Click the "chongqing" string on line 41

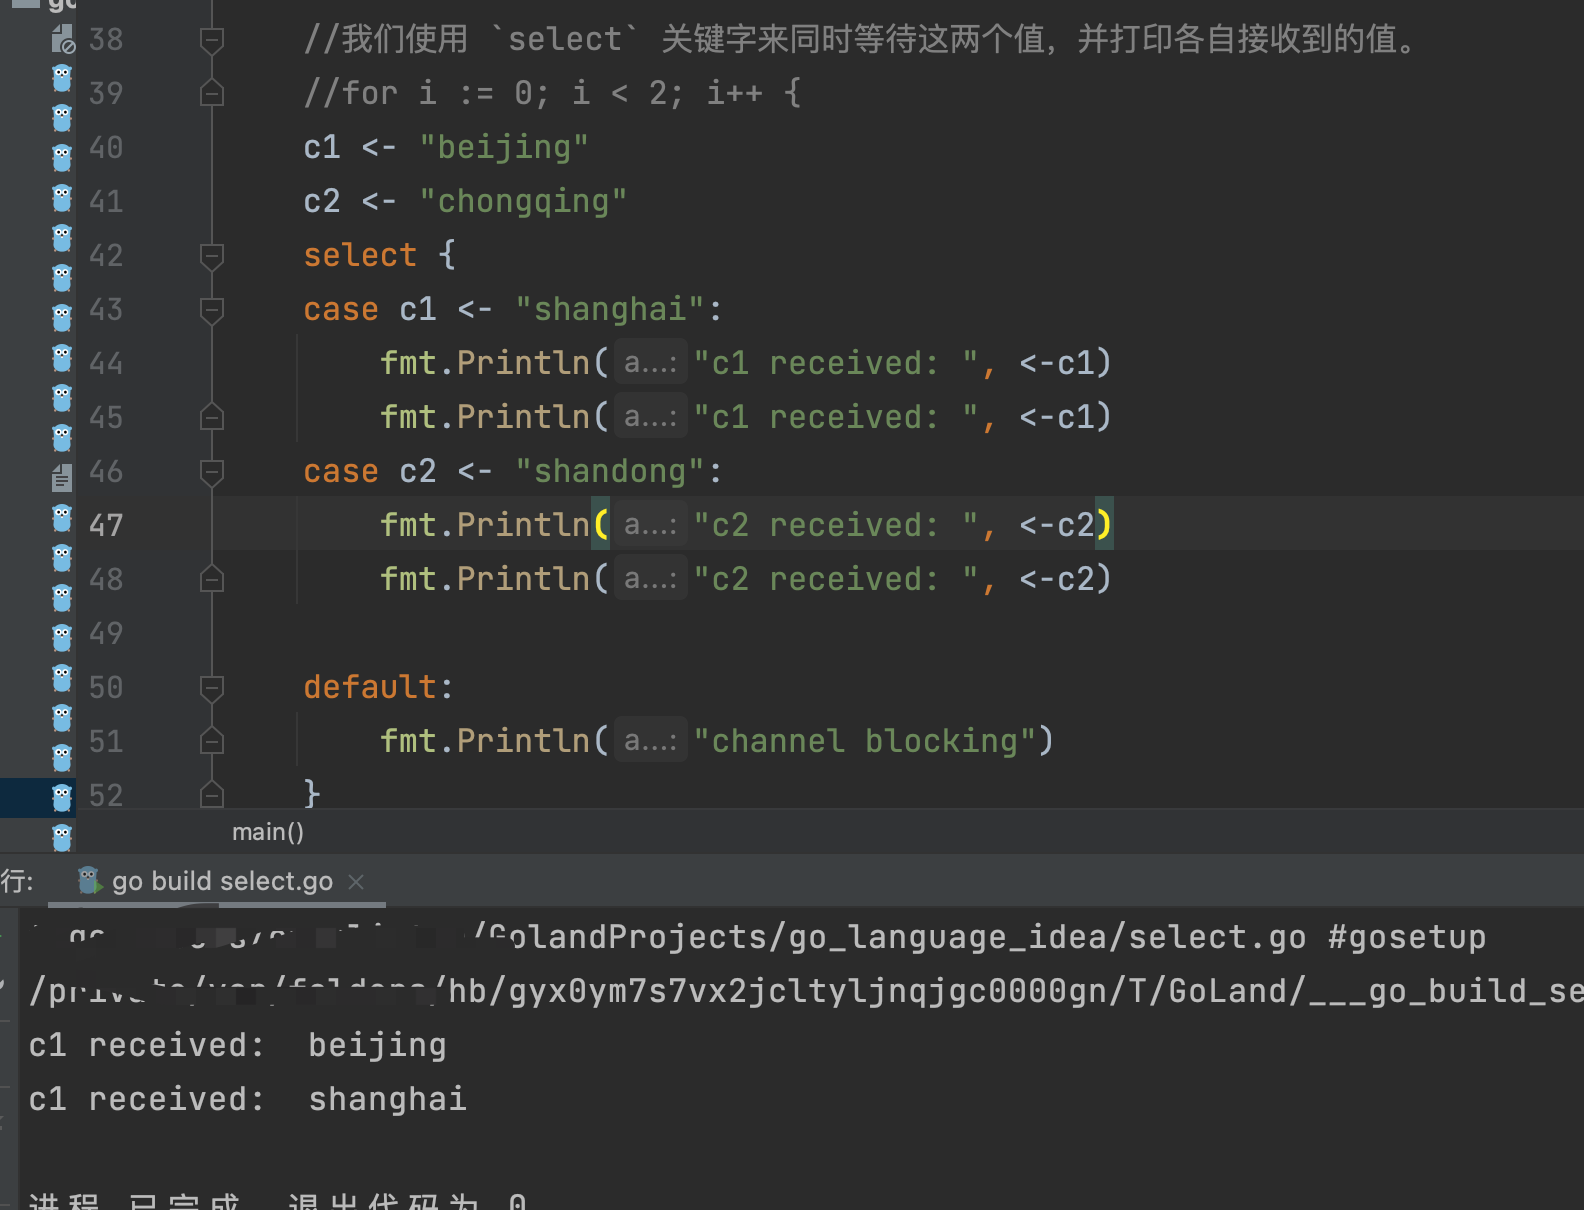coord(523,202)
